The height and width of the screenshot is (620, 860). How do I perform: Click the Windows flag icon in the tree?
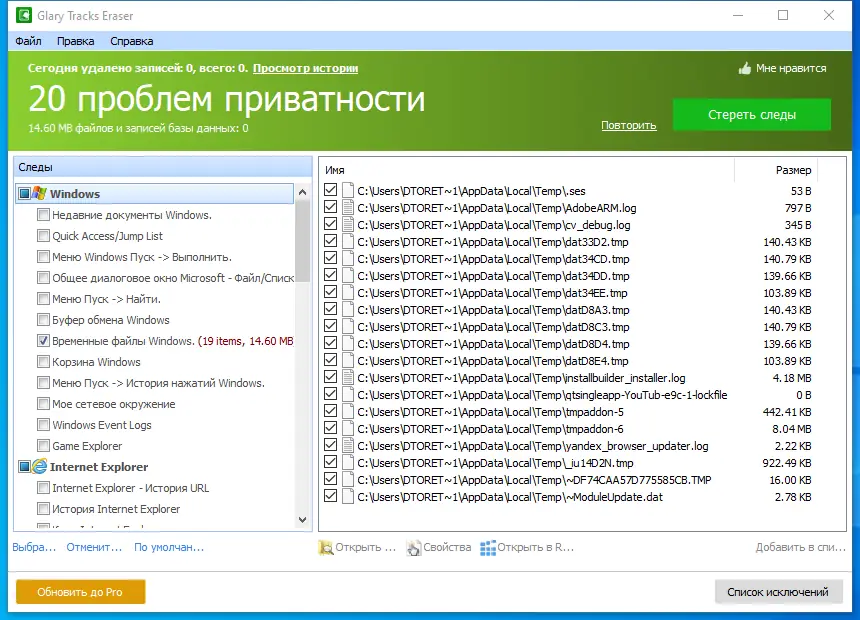point(39,193)
